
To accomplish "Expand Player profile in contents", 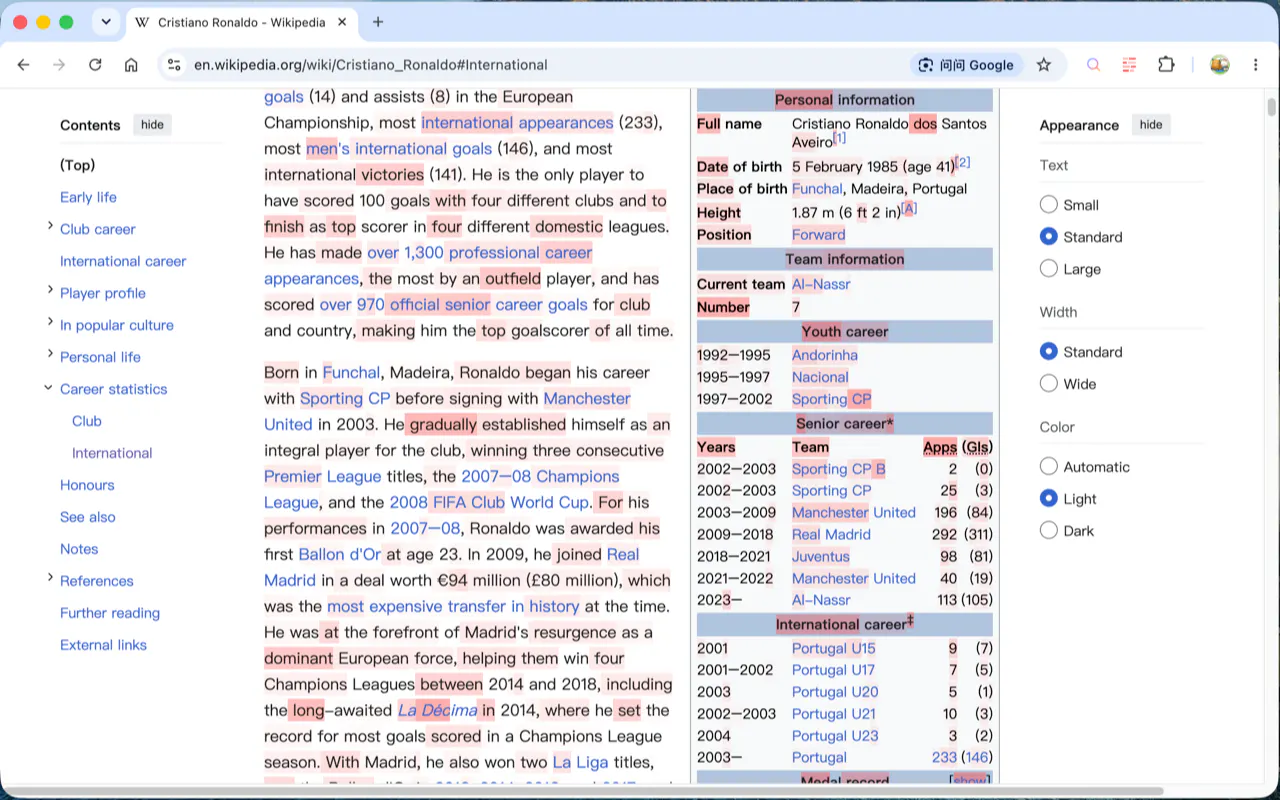I will click(x=50, y=290).
